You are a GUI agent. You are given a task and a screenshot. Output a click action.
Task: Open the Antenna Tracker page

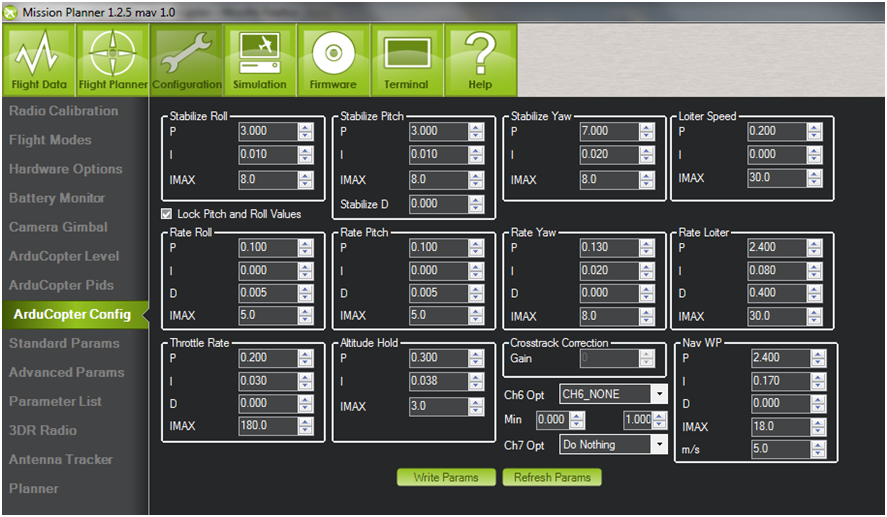(61, 459)
